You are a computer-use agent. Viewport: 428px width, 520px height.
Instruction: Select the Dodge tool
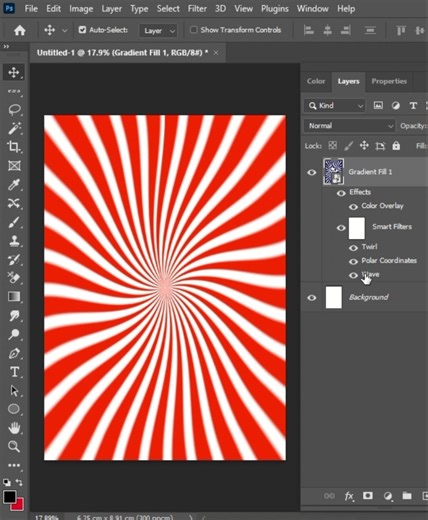pyautogui.click(x=14, y=334)
